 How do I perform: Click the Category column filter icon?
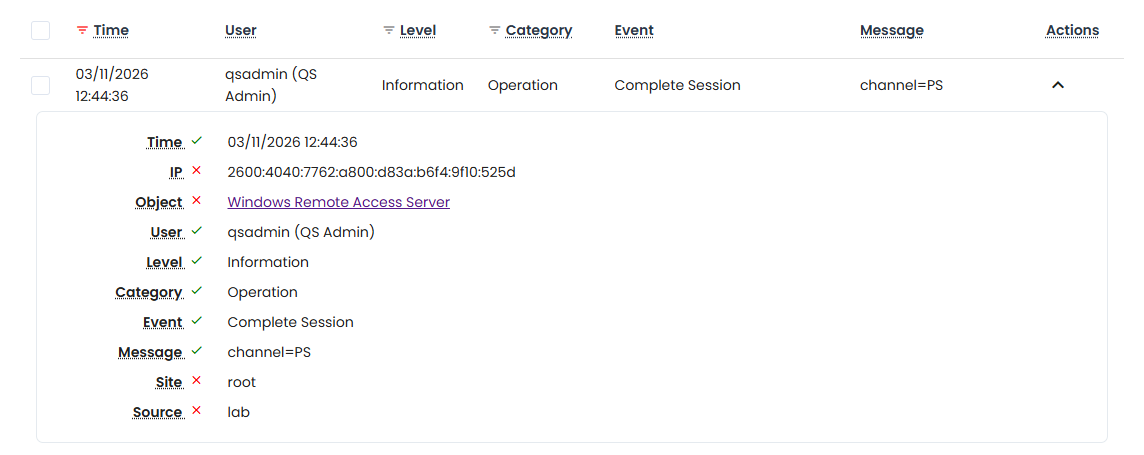click(x=494, y=31)
